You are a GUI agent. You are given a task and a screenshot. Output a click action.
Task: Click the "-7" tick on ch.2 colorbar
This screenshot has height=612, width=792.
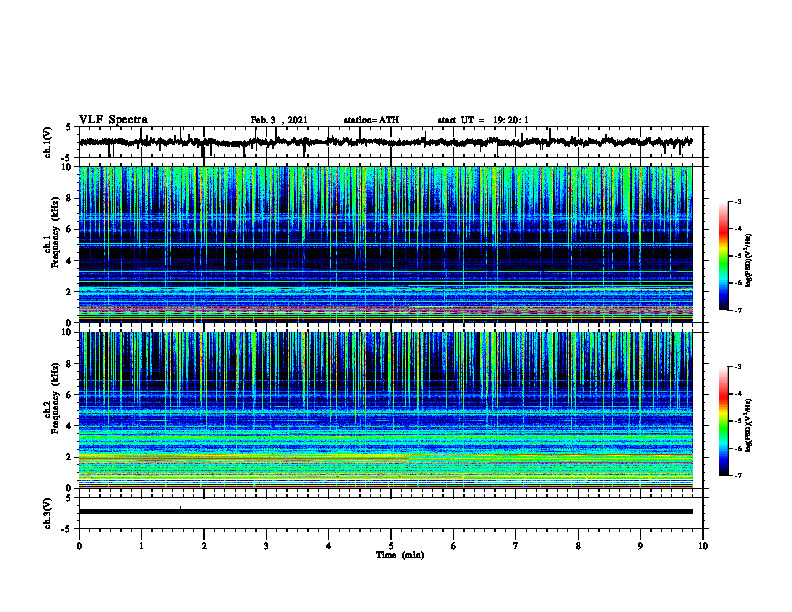tap(737, 475)
